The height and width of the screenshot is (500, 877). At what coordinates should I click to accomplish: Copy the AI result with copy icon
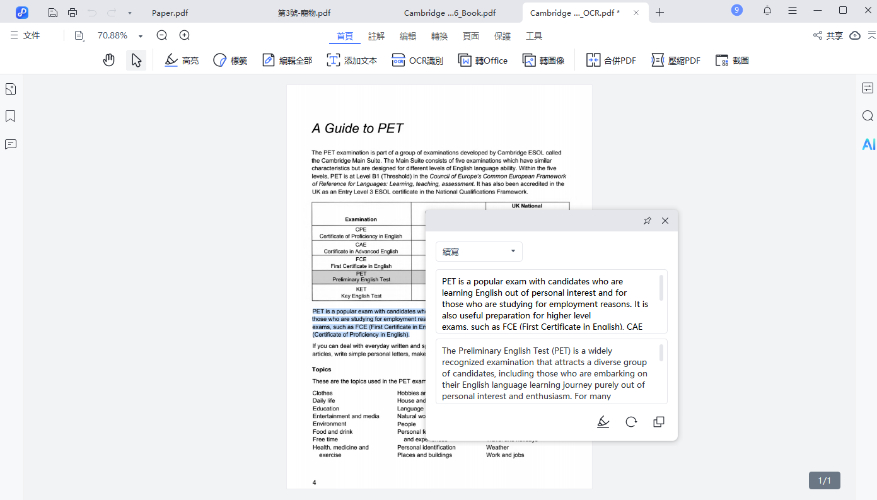point(658,422)
